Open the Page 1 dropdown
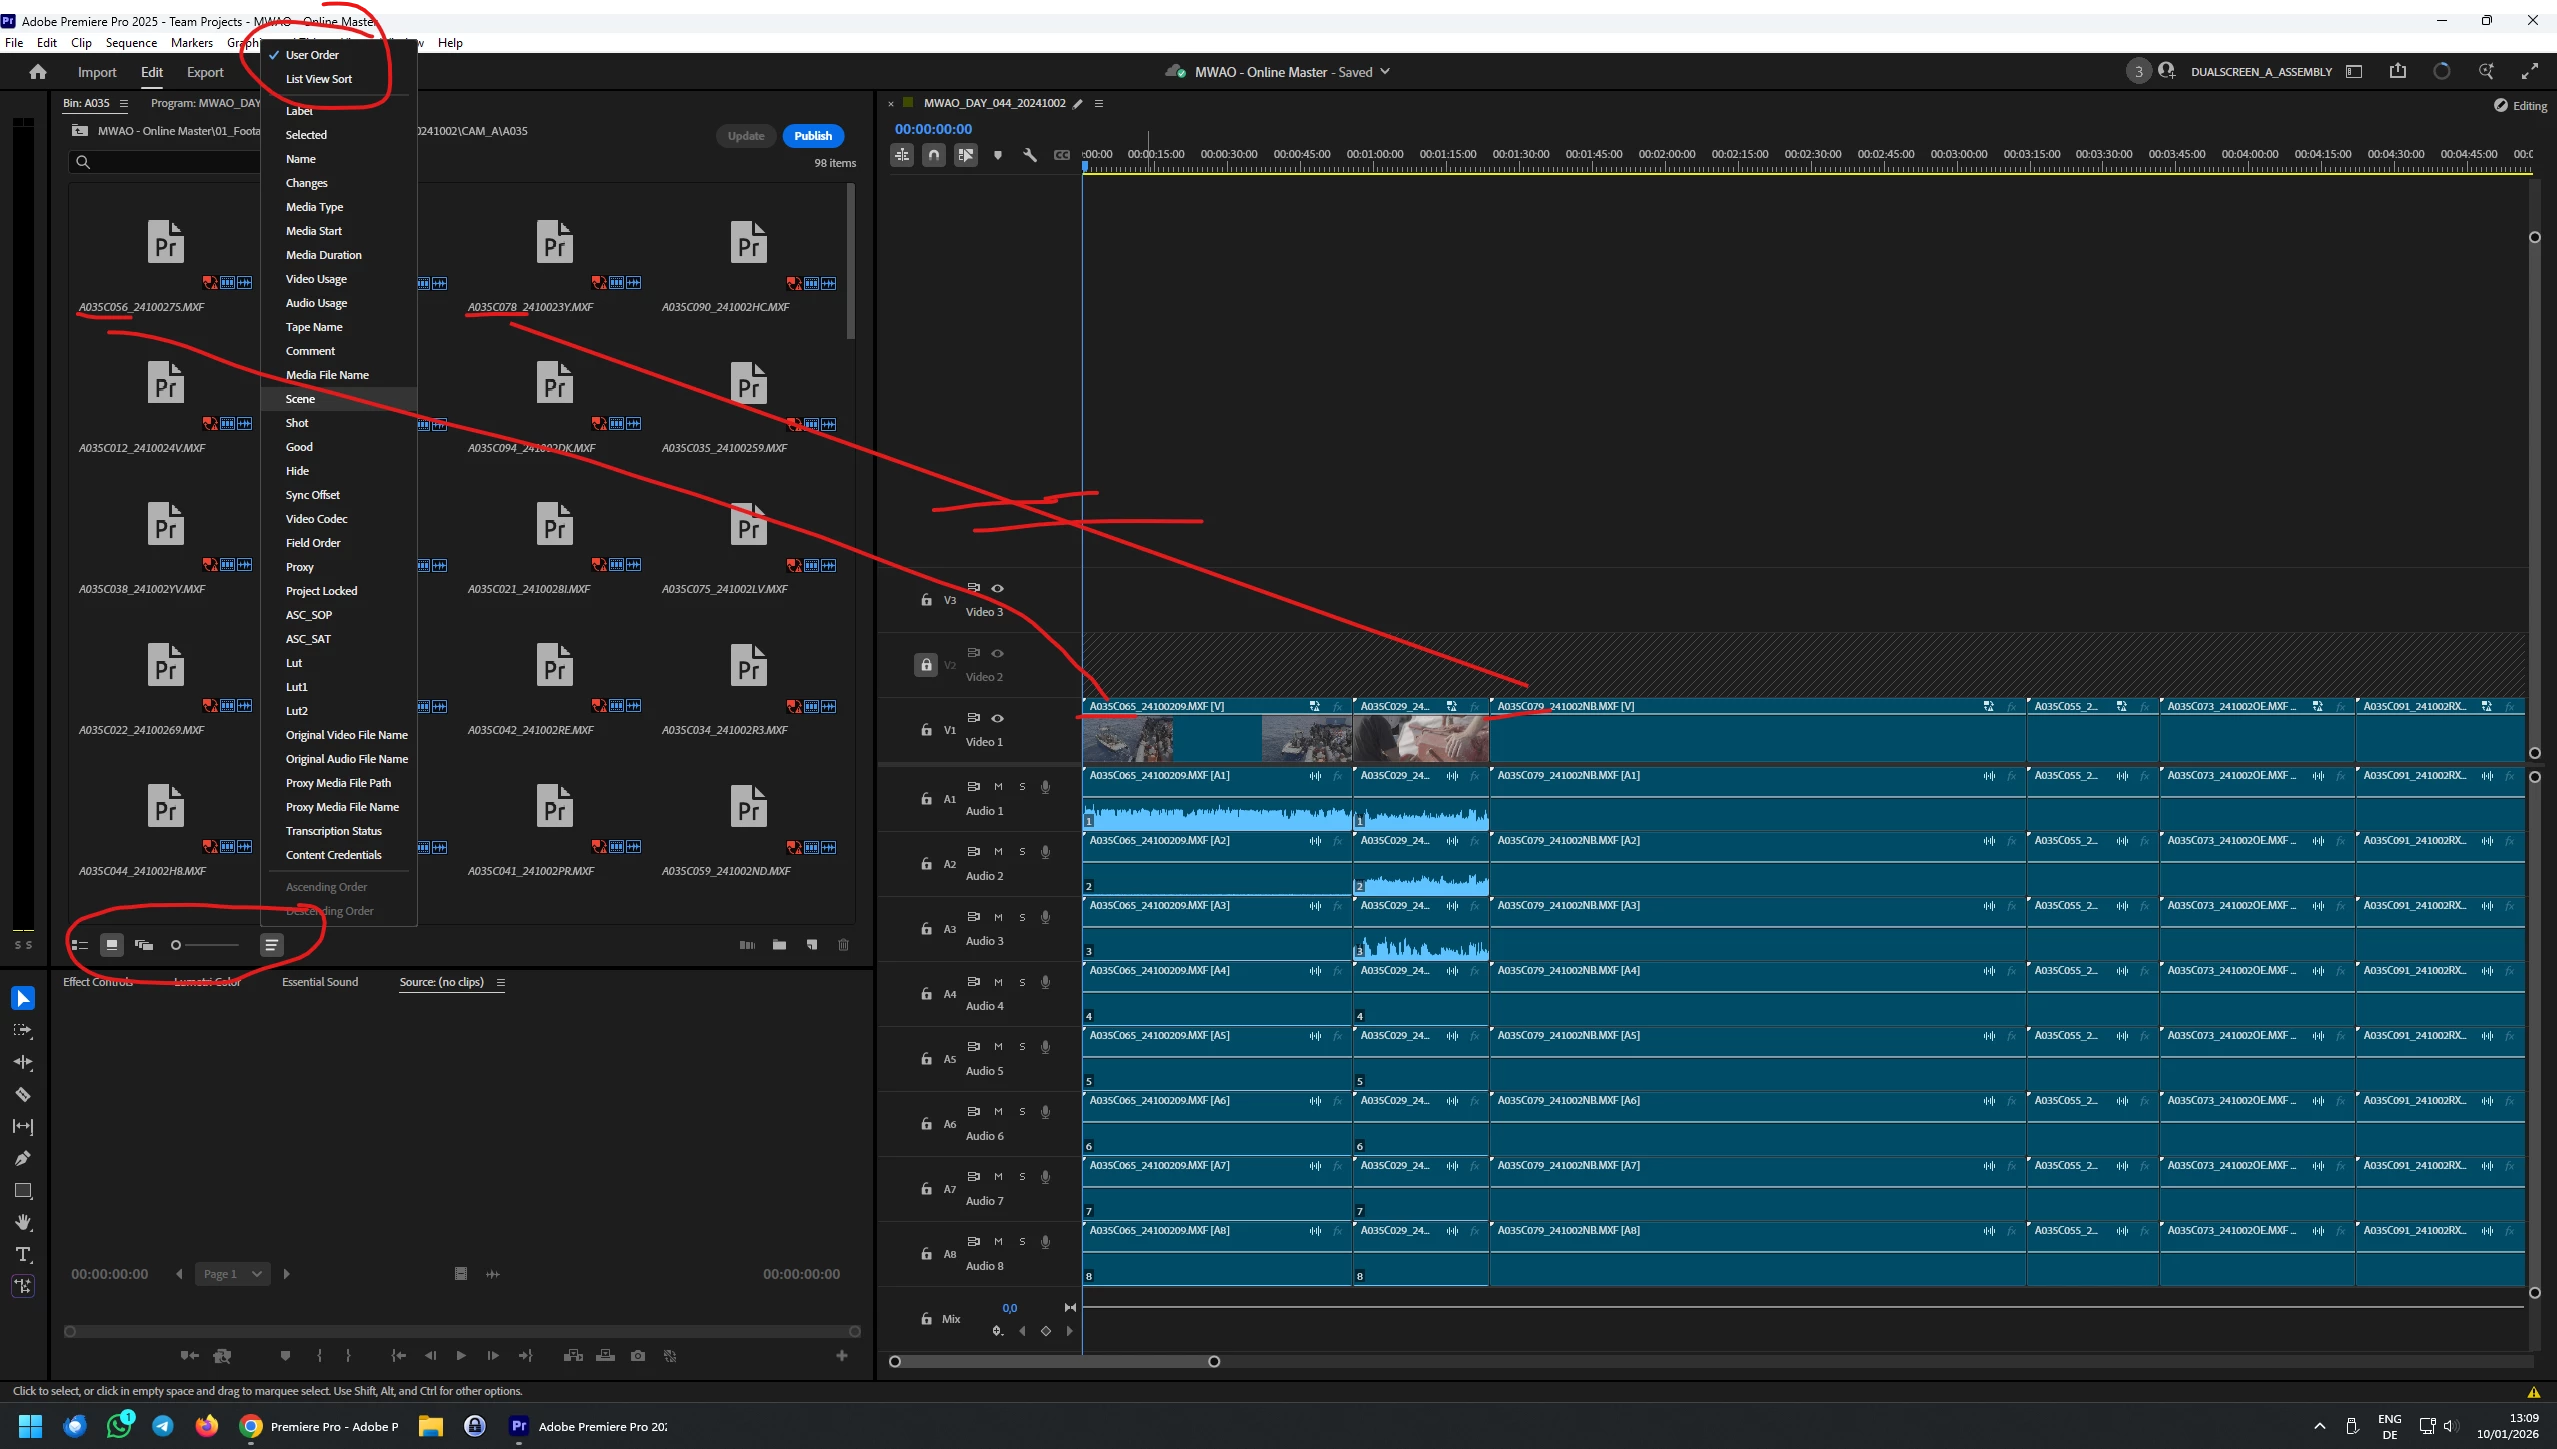 coord(232,1273)
